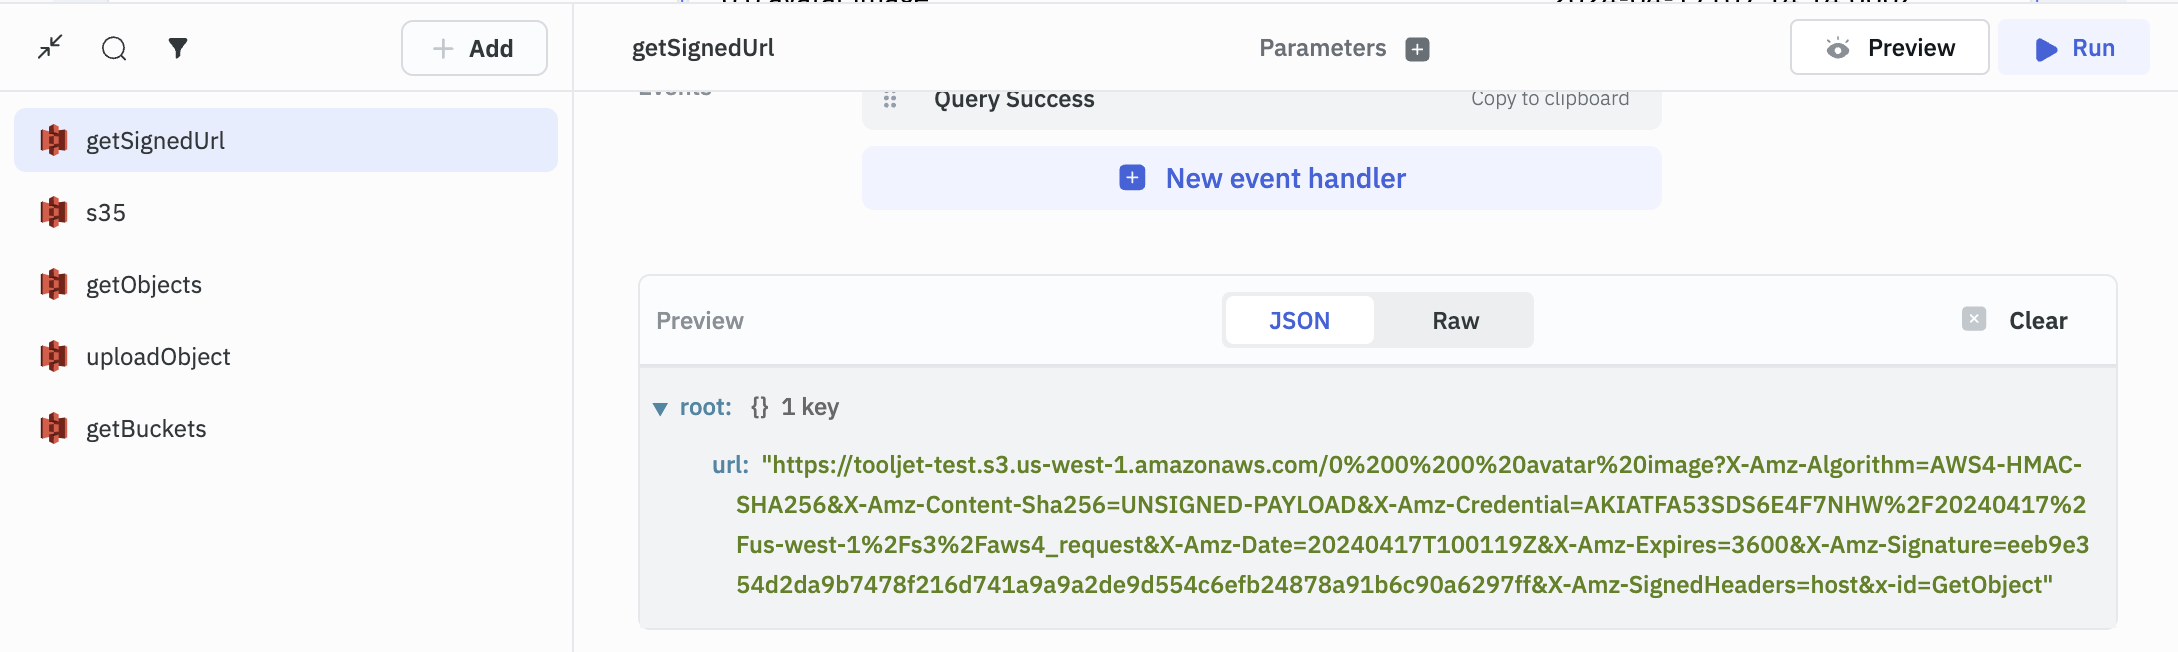Click the filter queries funnel icon
This screenshot has height=652, width=2178.
pos(178,48)
